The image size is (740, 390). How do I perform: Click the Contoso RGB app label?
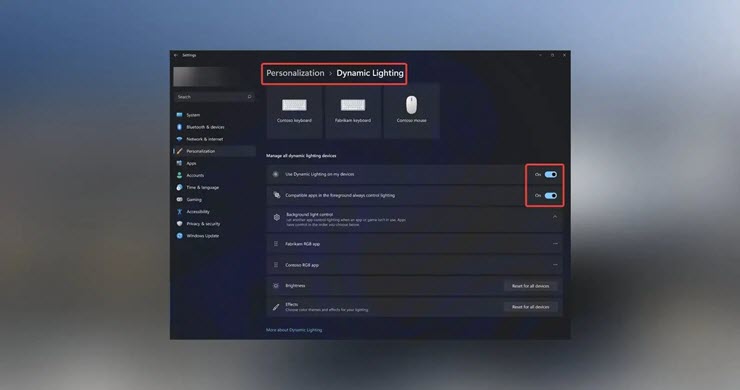point(302,265)
